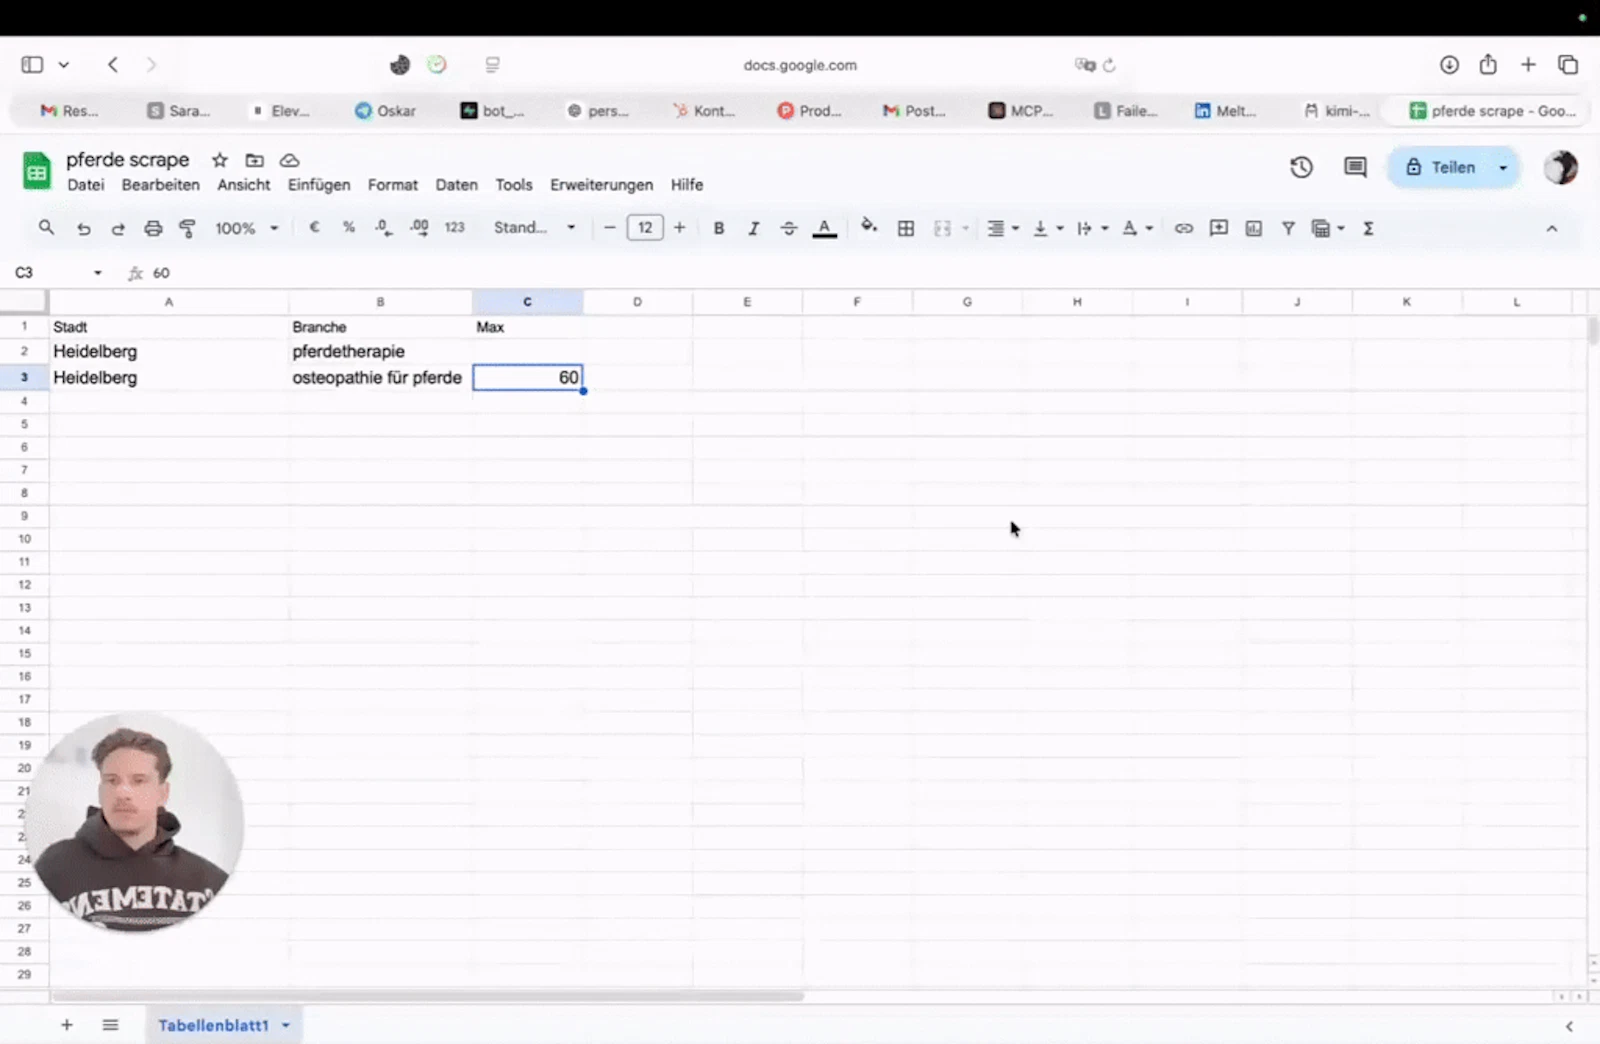The width and height of the screenshot is (1600, 1044).
Task: Open the font dropdown labeled Stand...
Action: coord(535,228)
